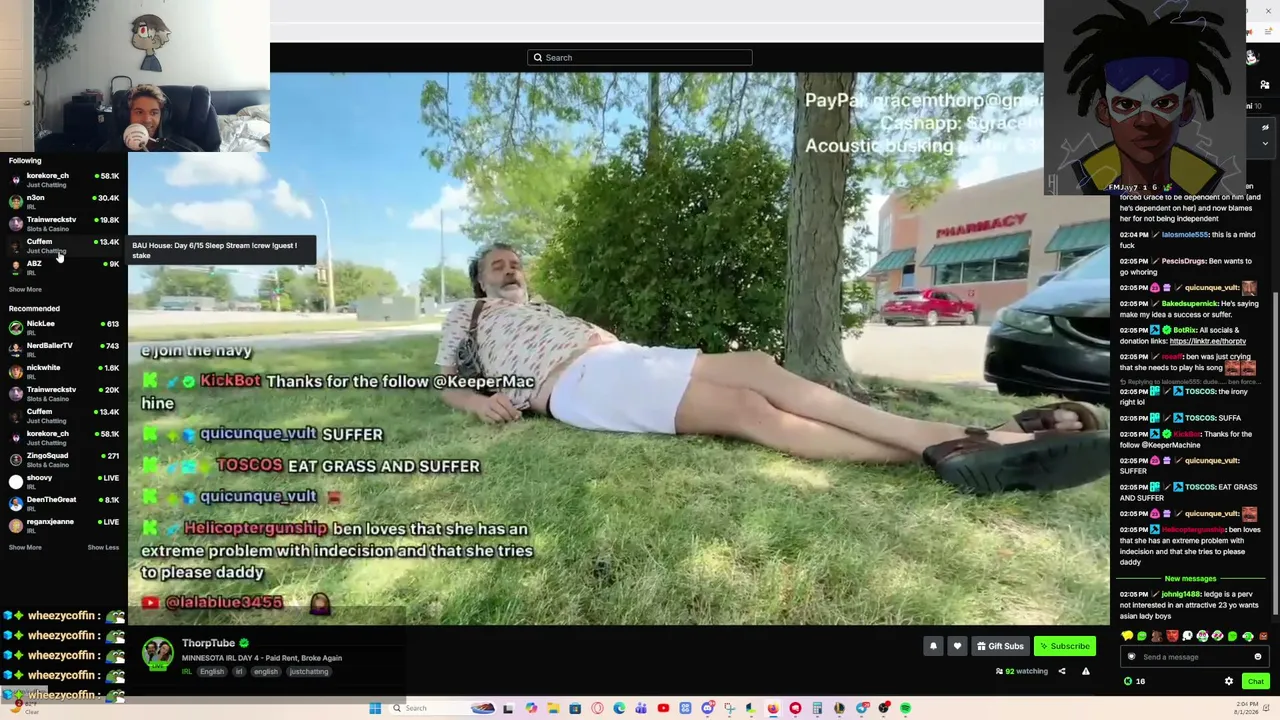1280x720 pixels.
Task: Click the Kick points balance icon
Action: coord(1128,681)
